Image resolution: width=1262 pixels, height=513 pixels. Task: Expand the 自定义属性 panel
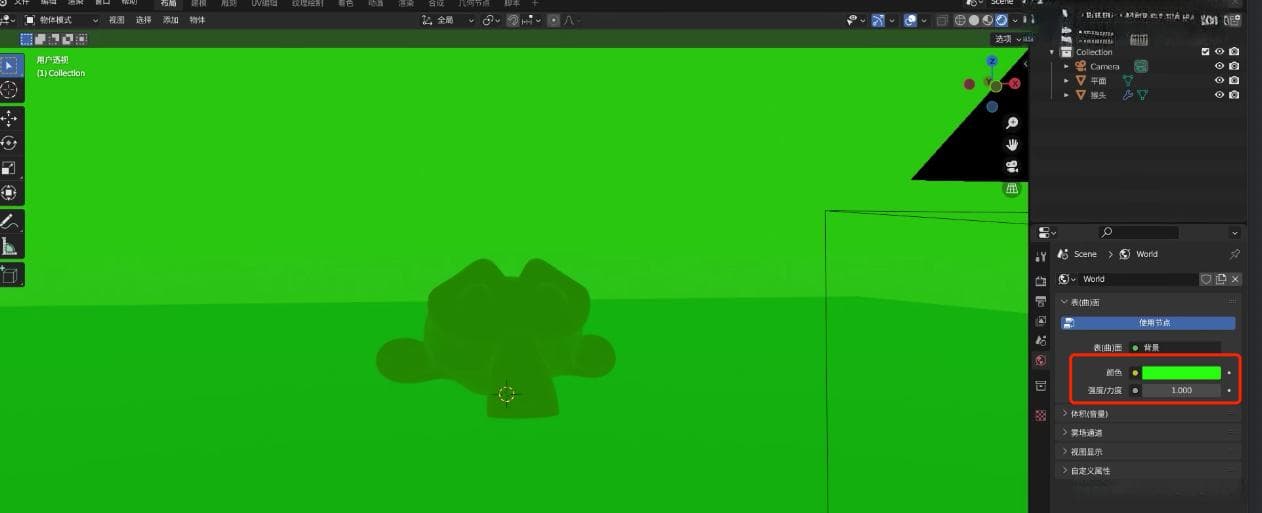(x=1148, y=470)
